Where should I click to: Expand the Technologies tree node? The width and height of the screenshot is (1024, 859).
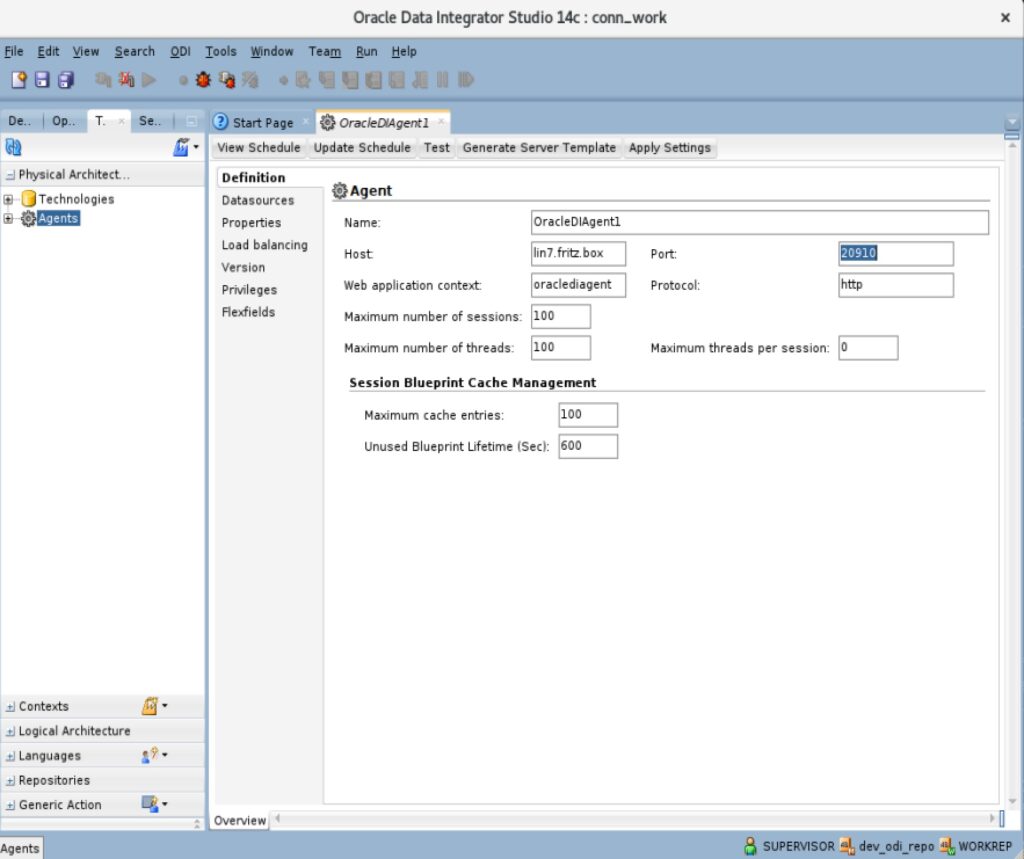[x=8, y=199]
